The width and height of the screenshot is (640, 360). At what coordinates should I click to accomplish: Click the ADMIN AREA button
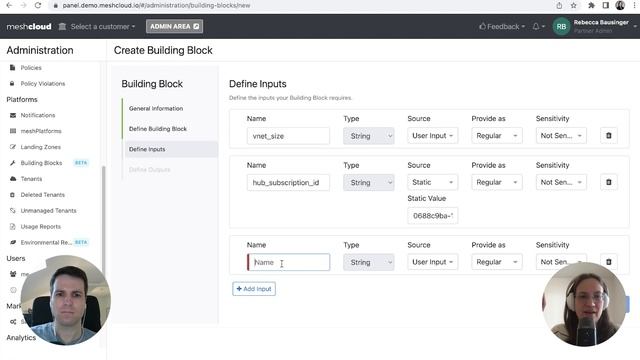pos(174,27)
